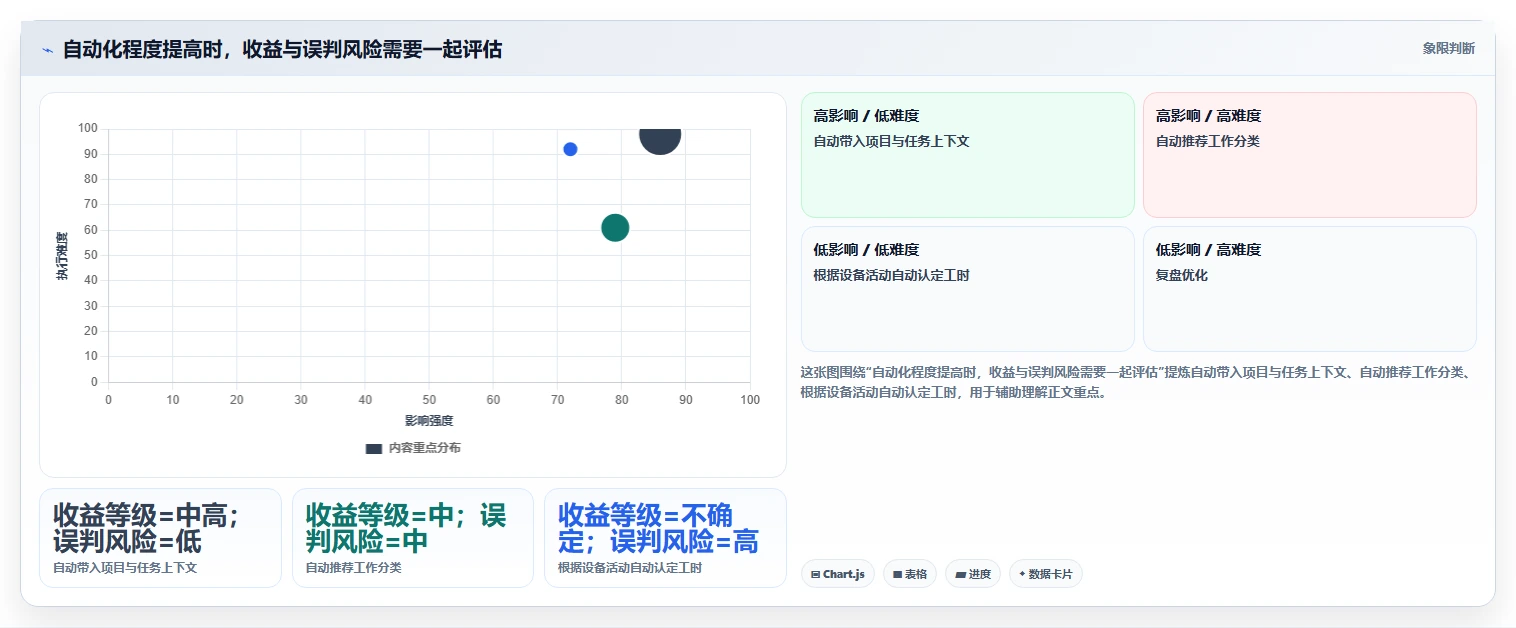1516x628 pixels.
Task: Click 根据设备活动自动认定工时 in 低影响 / 低难度 card
Action: tap(892, 275)
